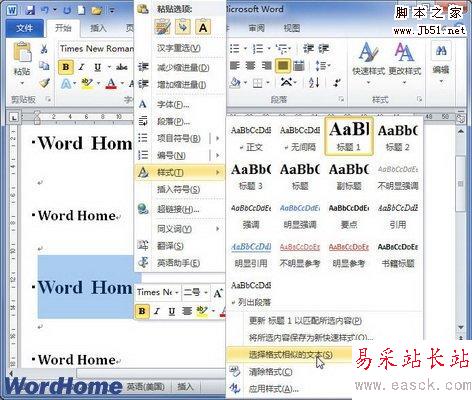Toggle Italic in the mini toolbar
The image size is (472, 400).
pos(157,311)
